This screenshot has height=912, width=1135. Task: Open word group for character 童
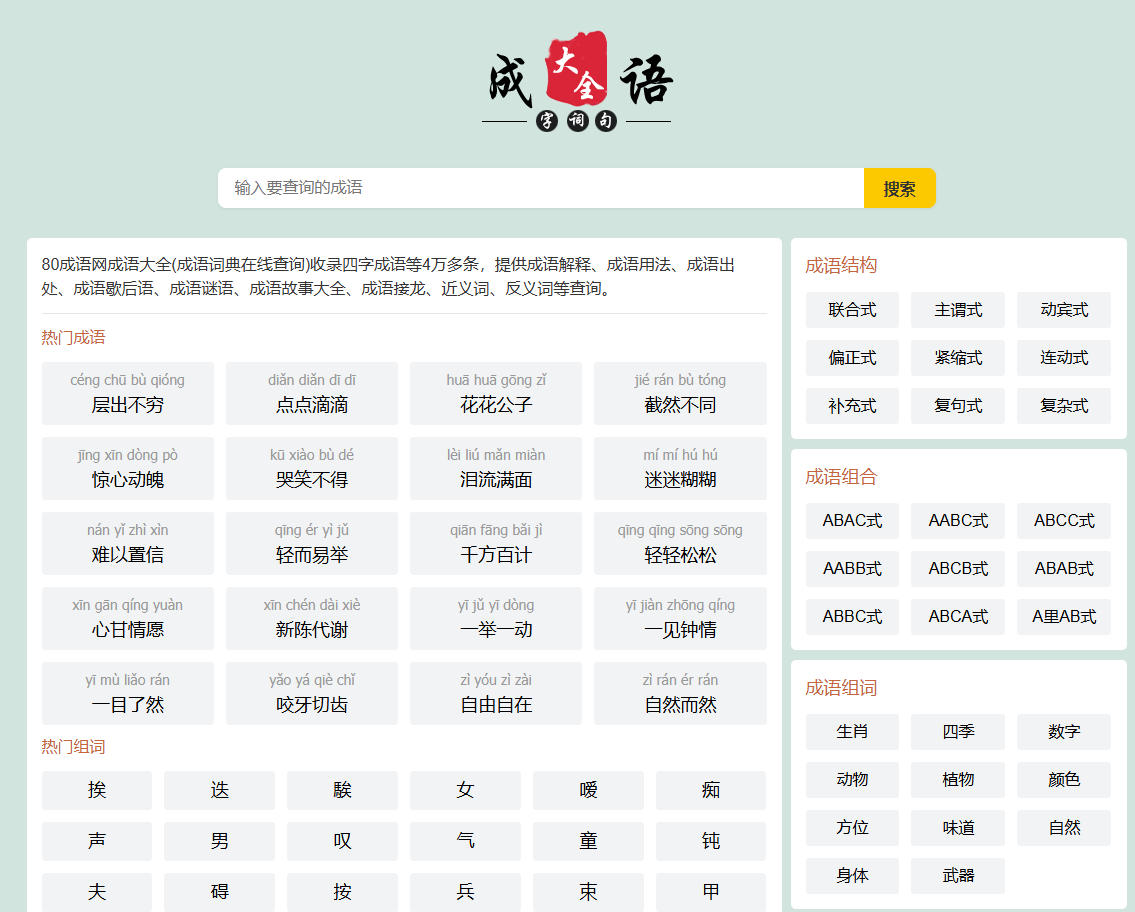click(x=588, y=841)
